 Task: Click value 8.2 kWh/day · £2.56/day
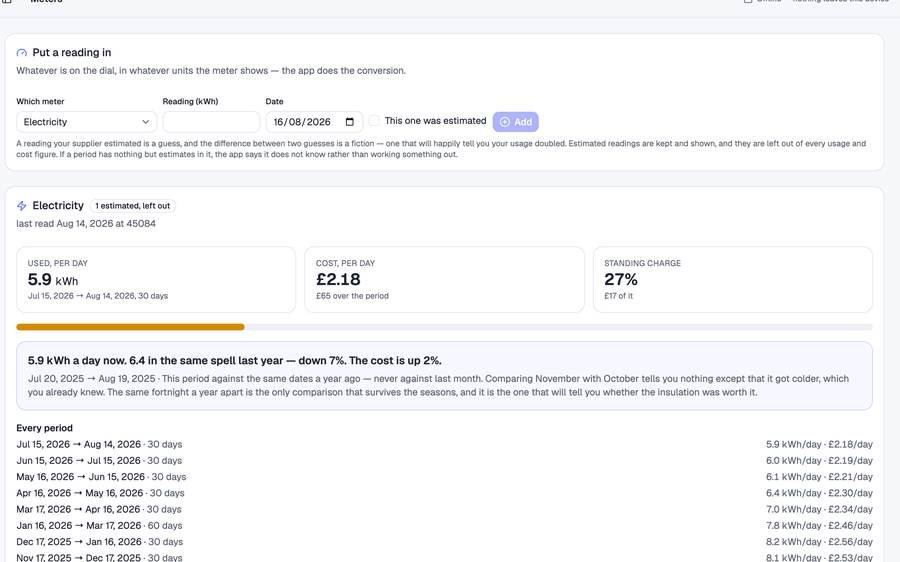point(819,542)
